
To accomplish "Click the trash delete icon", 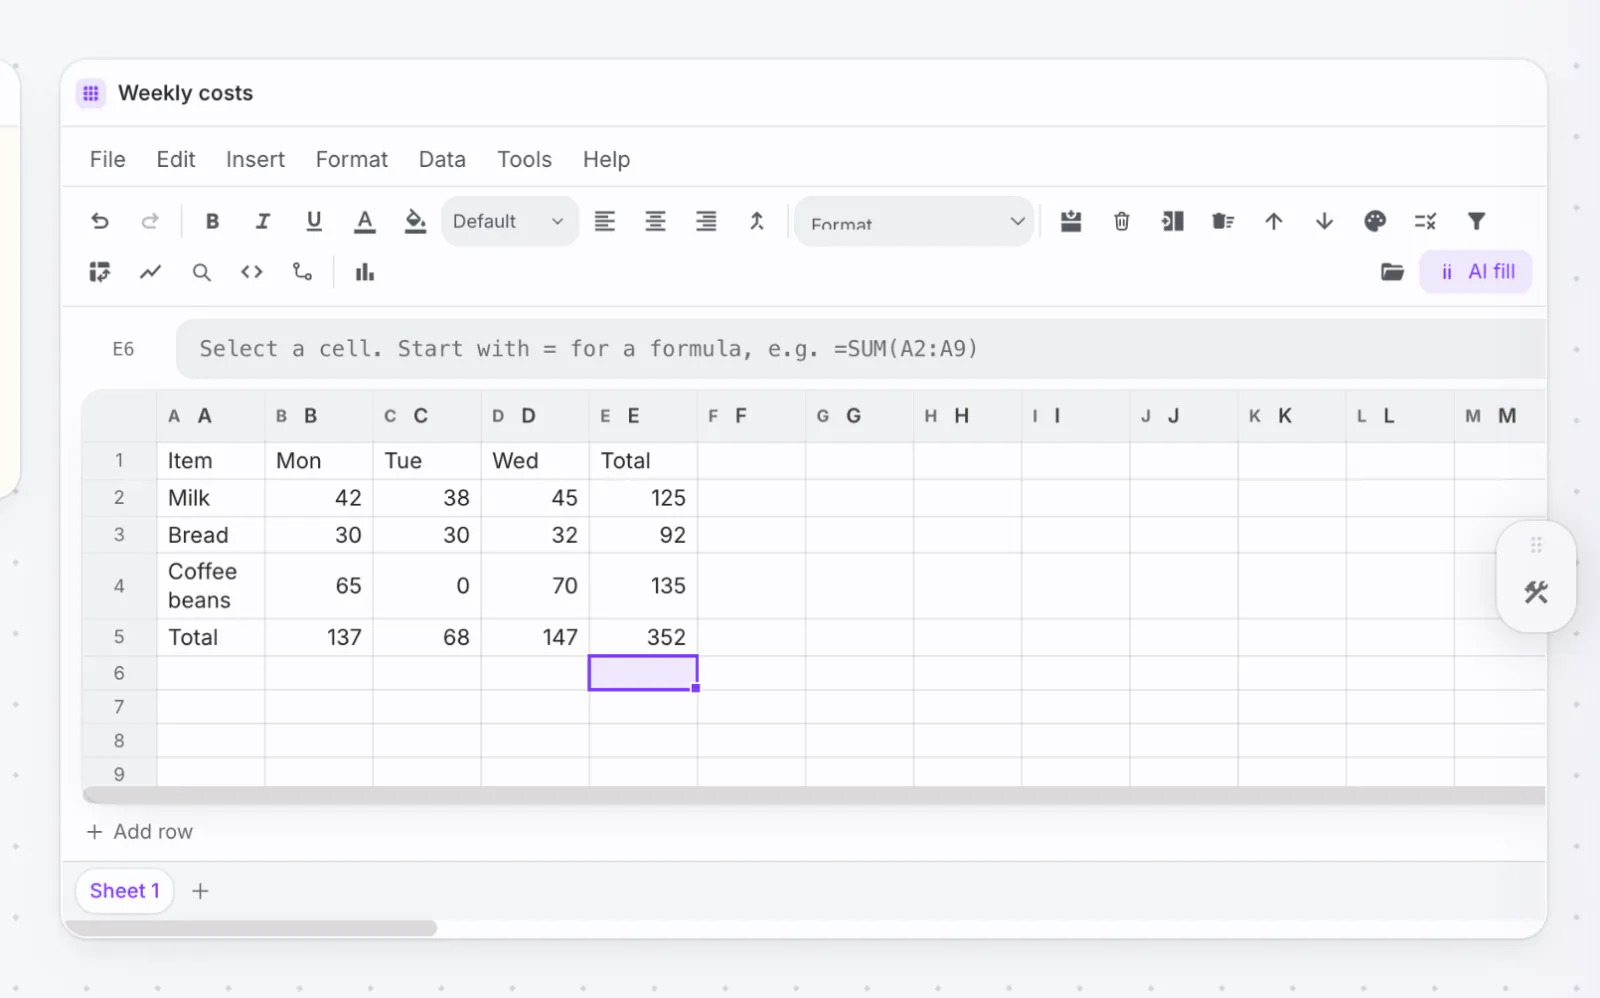I will click(1122, 221).
